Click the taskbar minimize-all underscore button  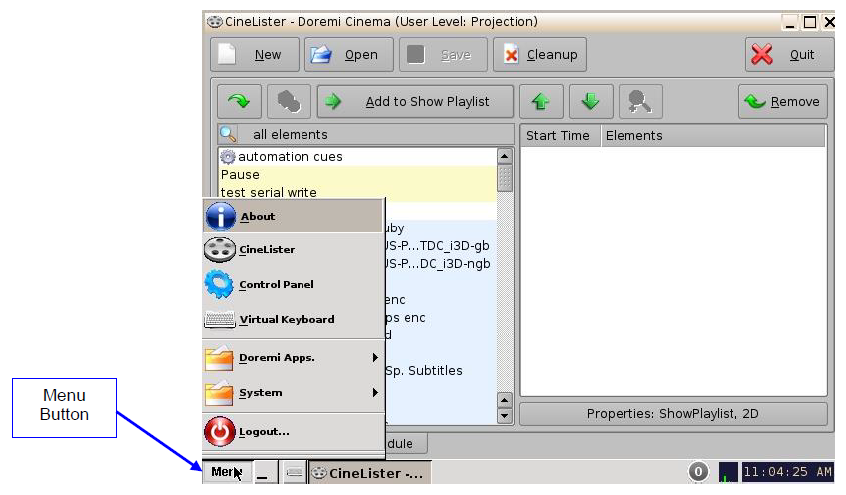coord(265,472)
